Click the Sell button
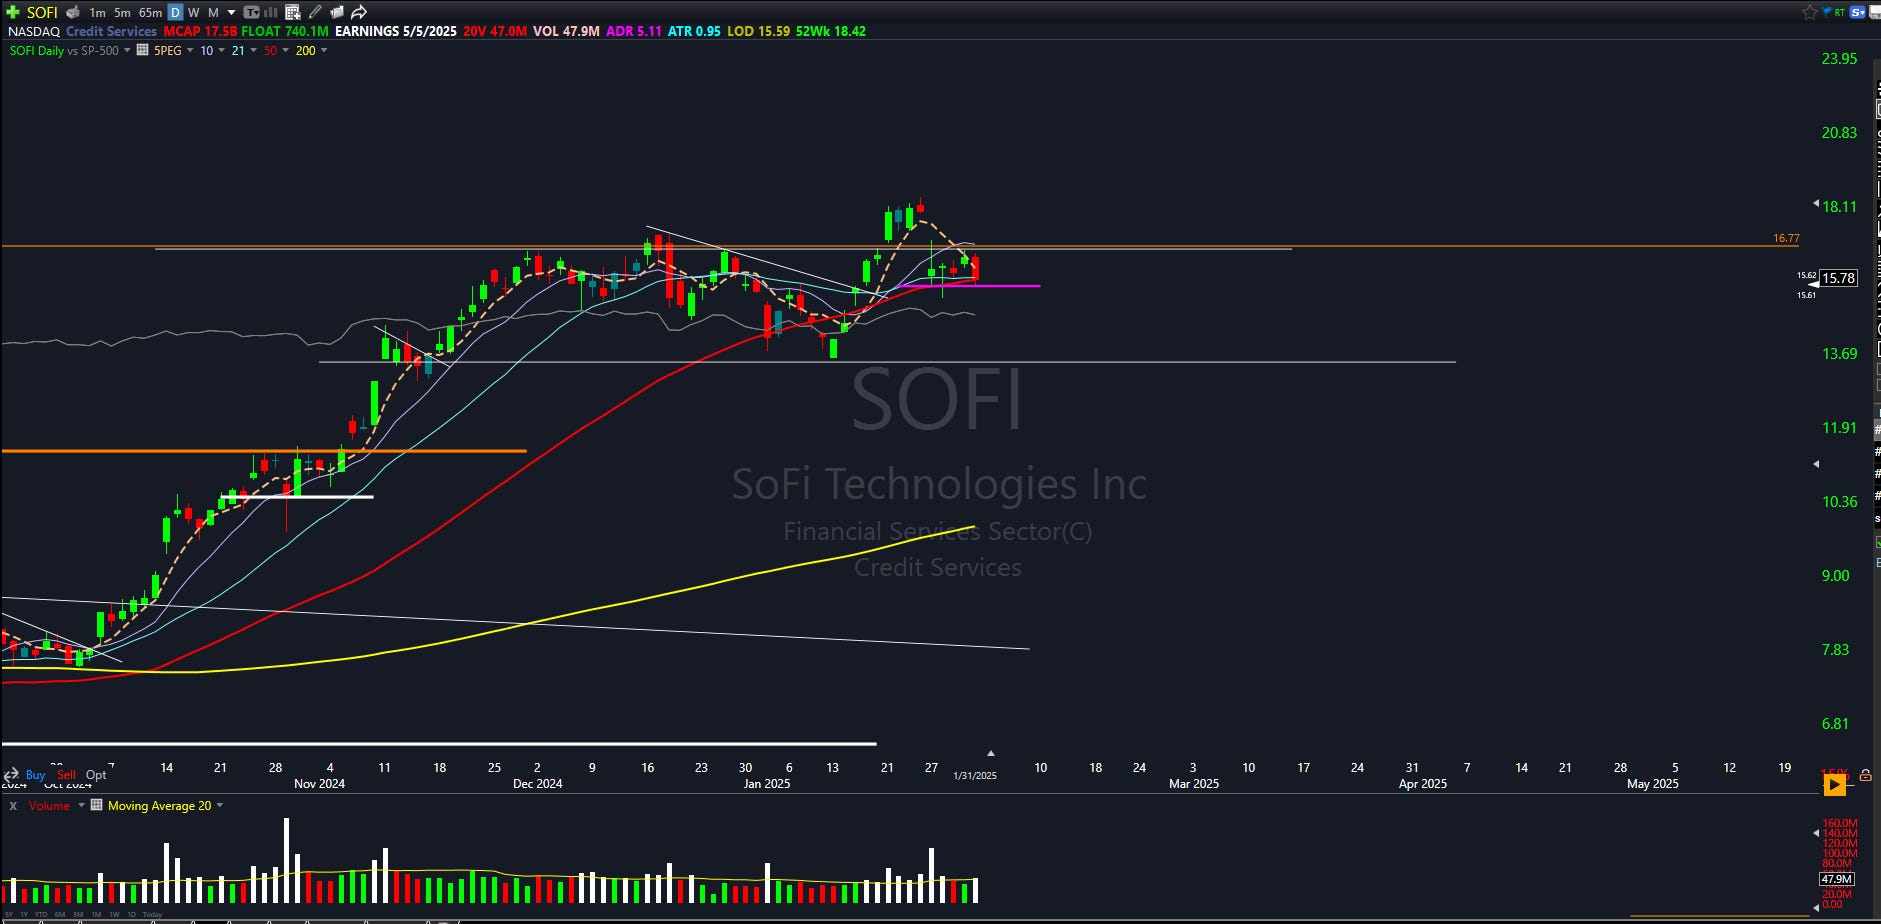 tap(66, 775)
